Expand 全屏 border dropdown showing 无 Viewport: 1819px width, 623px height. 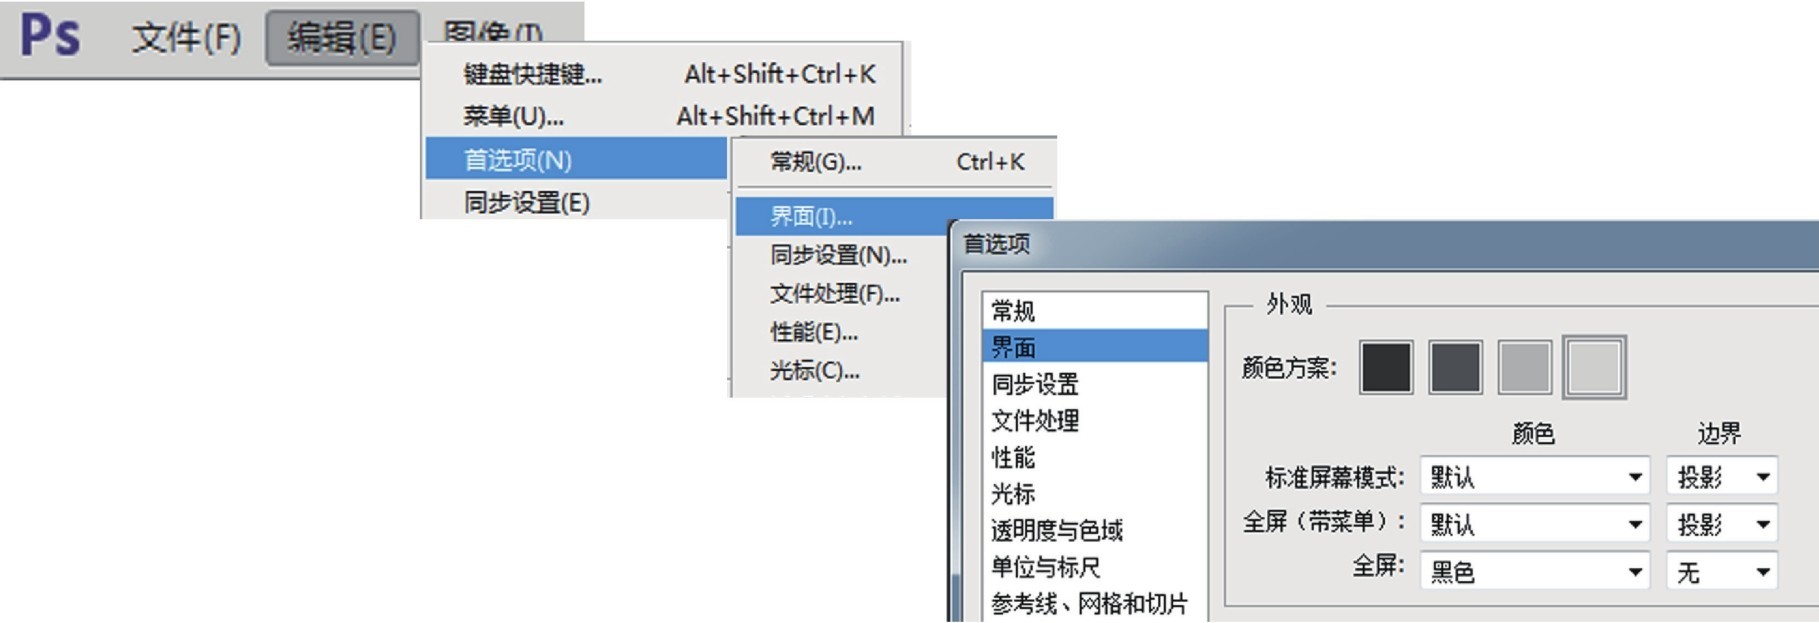coord(1722,572)
